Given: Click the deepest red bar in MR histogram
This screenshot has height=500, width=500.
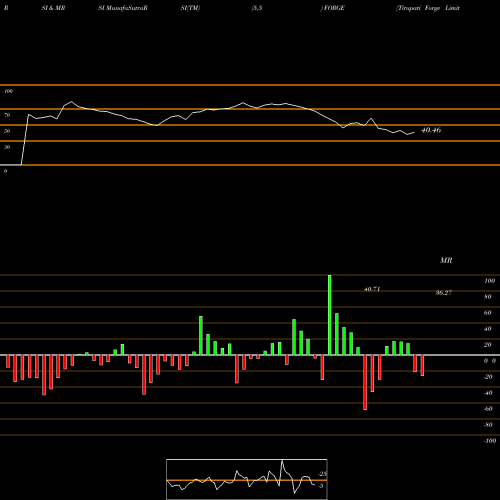Looking at the screenshot, I should (x=365, y=382).
